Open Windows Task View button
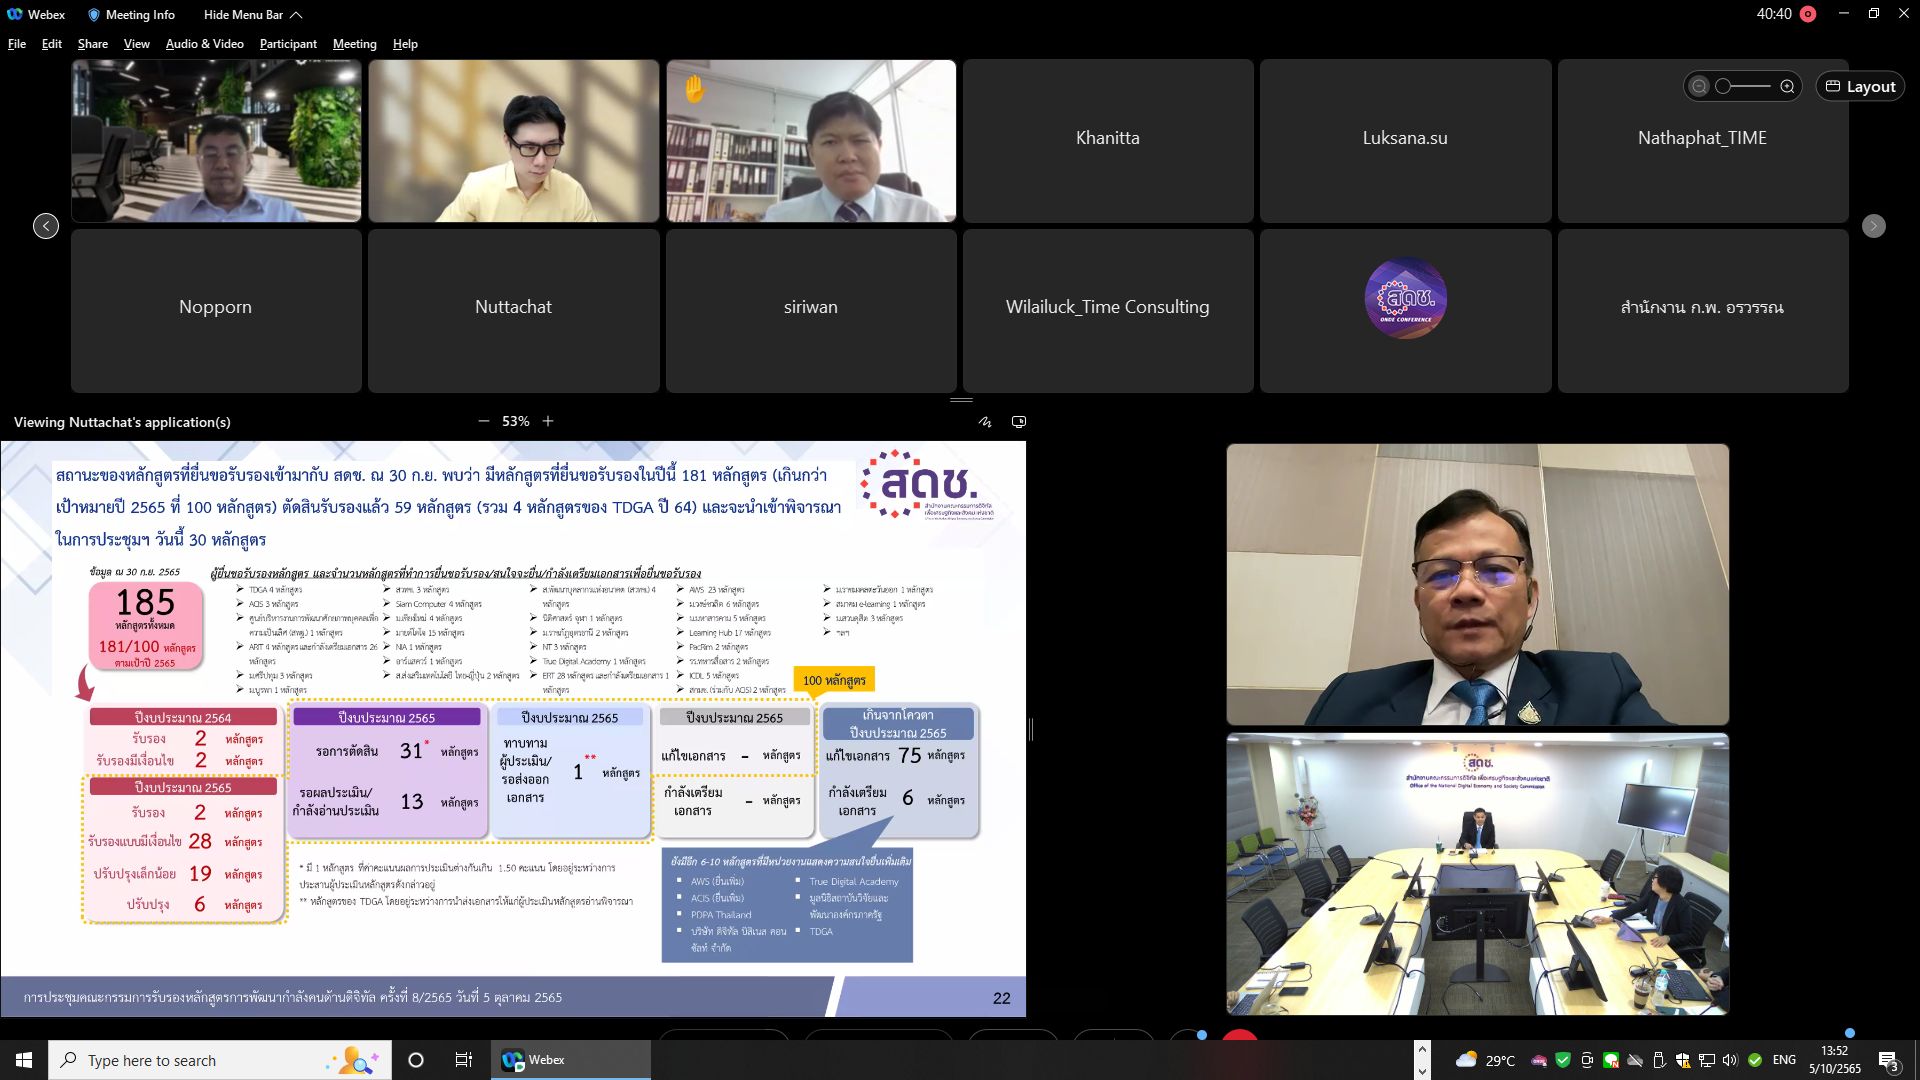1920x1080 pixels. pos(464,1060)
